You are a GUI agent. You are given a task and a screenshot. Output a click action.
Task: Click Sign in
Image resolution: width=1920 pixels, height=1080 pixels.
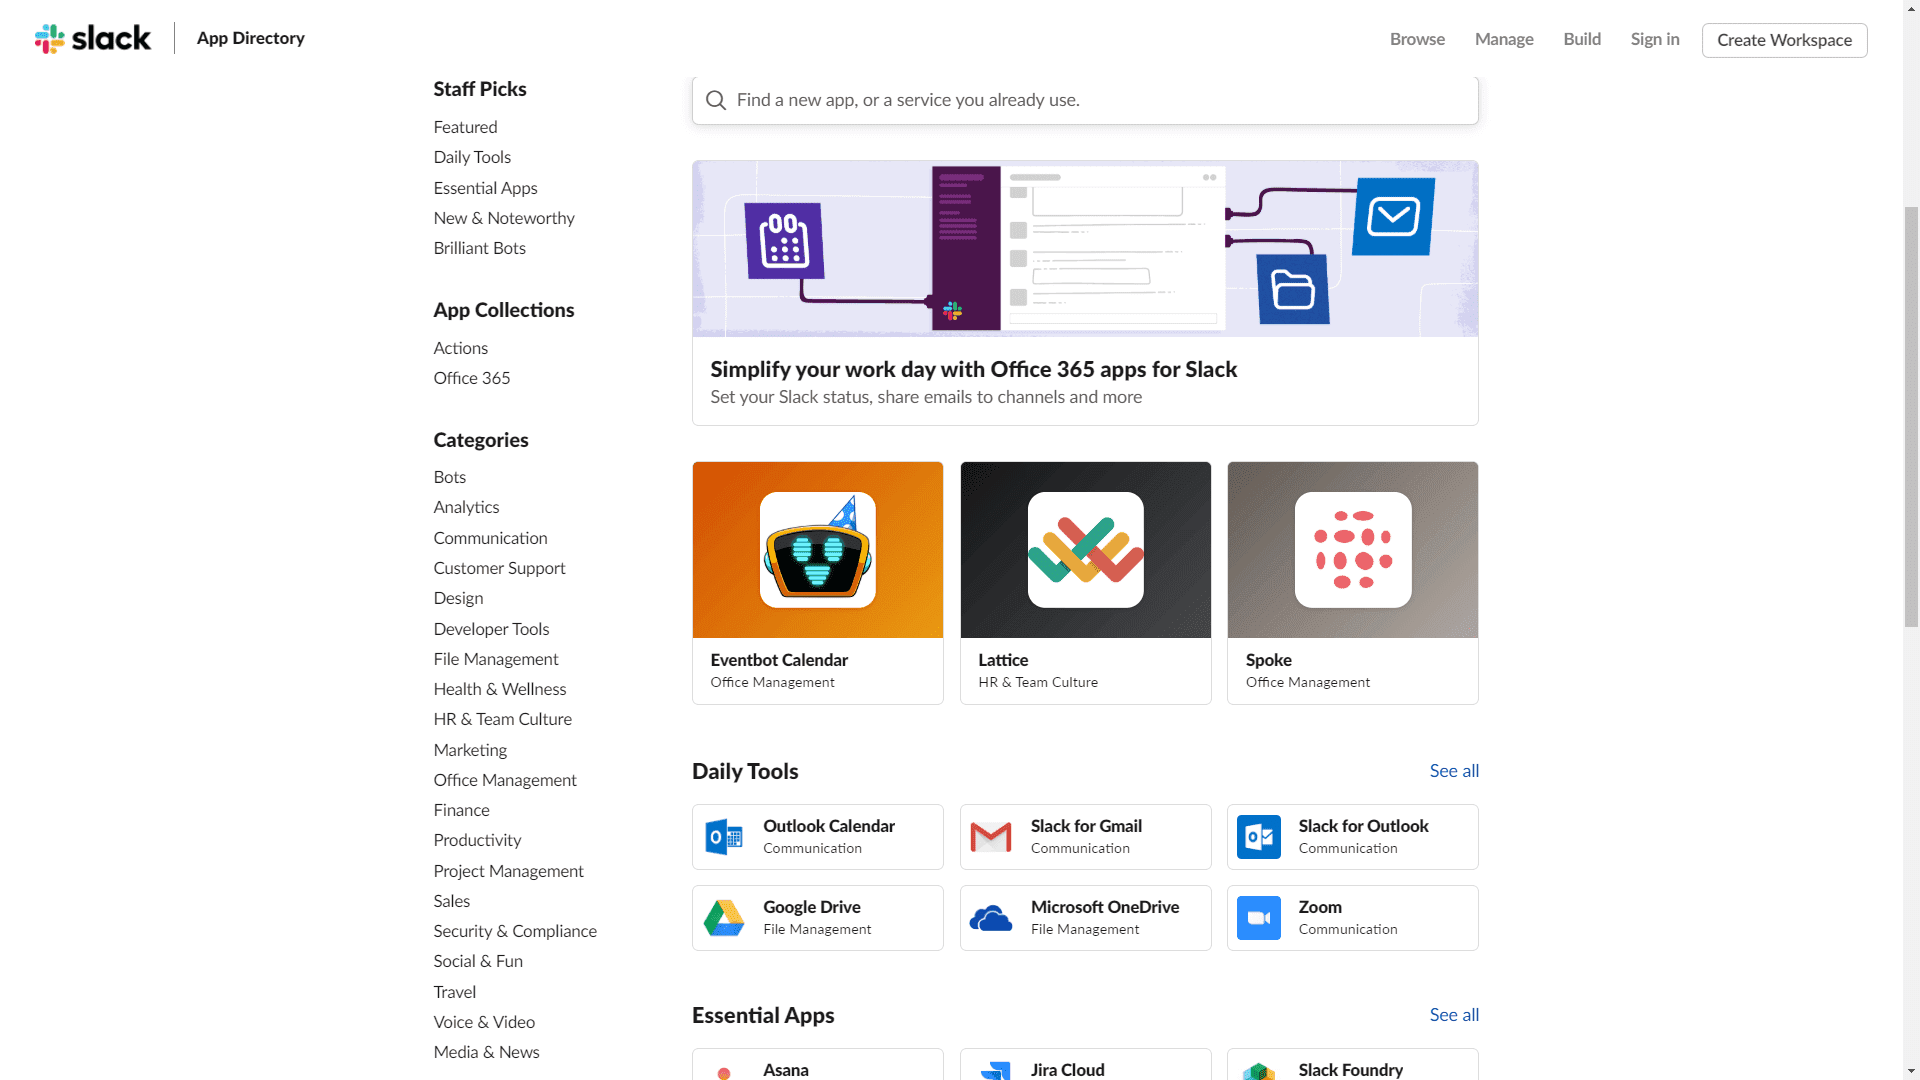coord(1655,39)
